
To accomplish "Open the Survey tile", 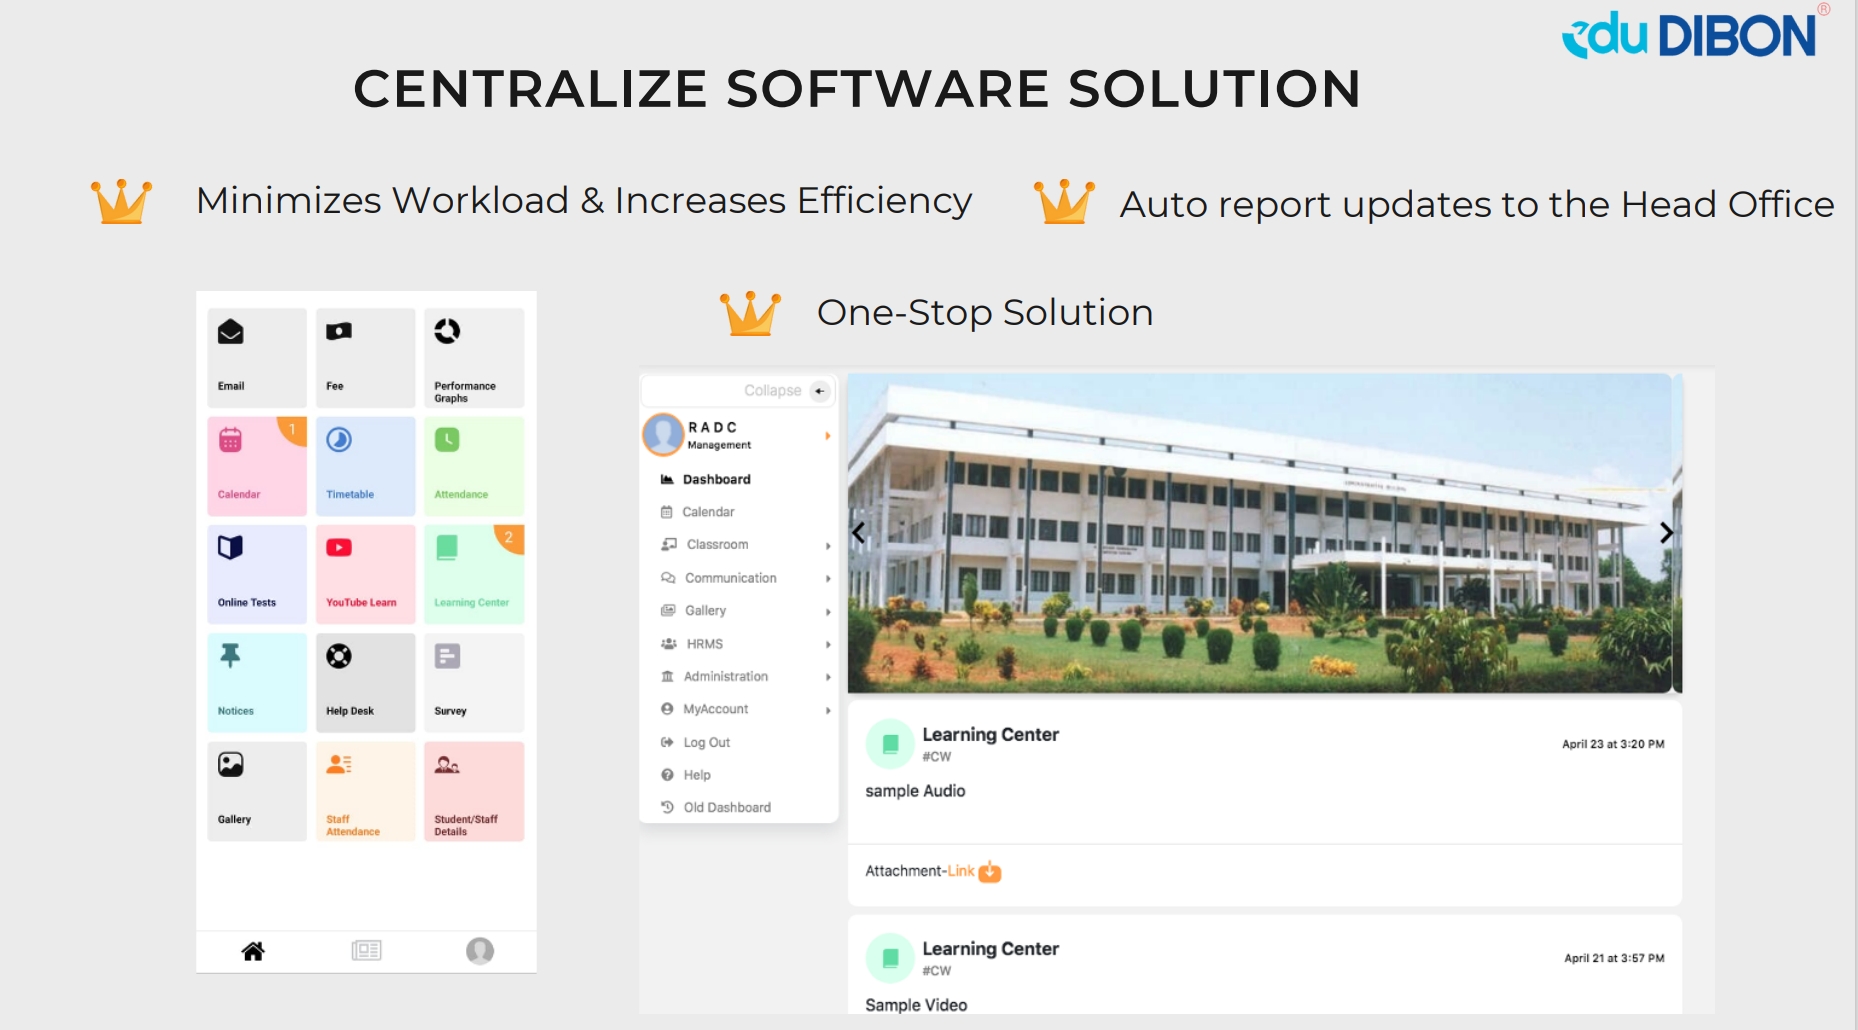I will [x=474, y=683].
